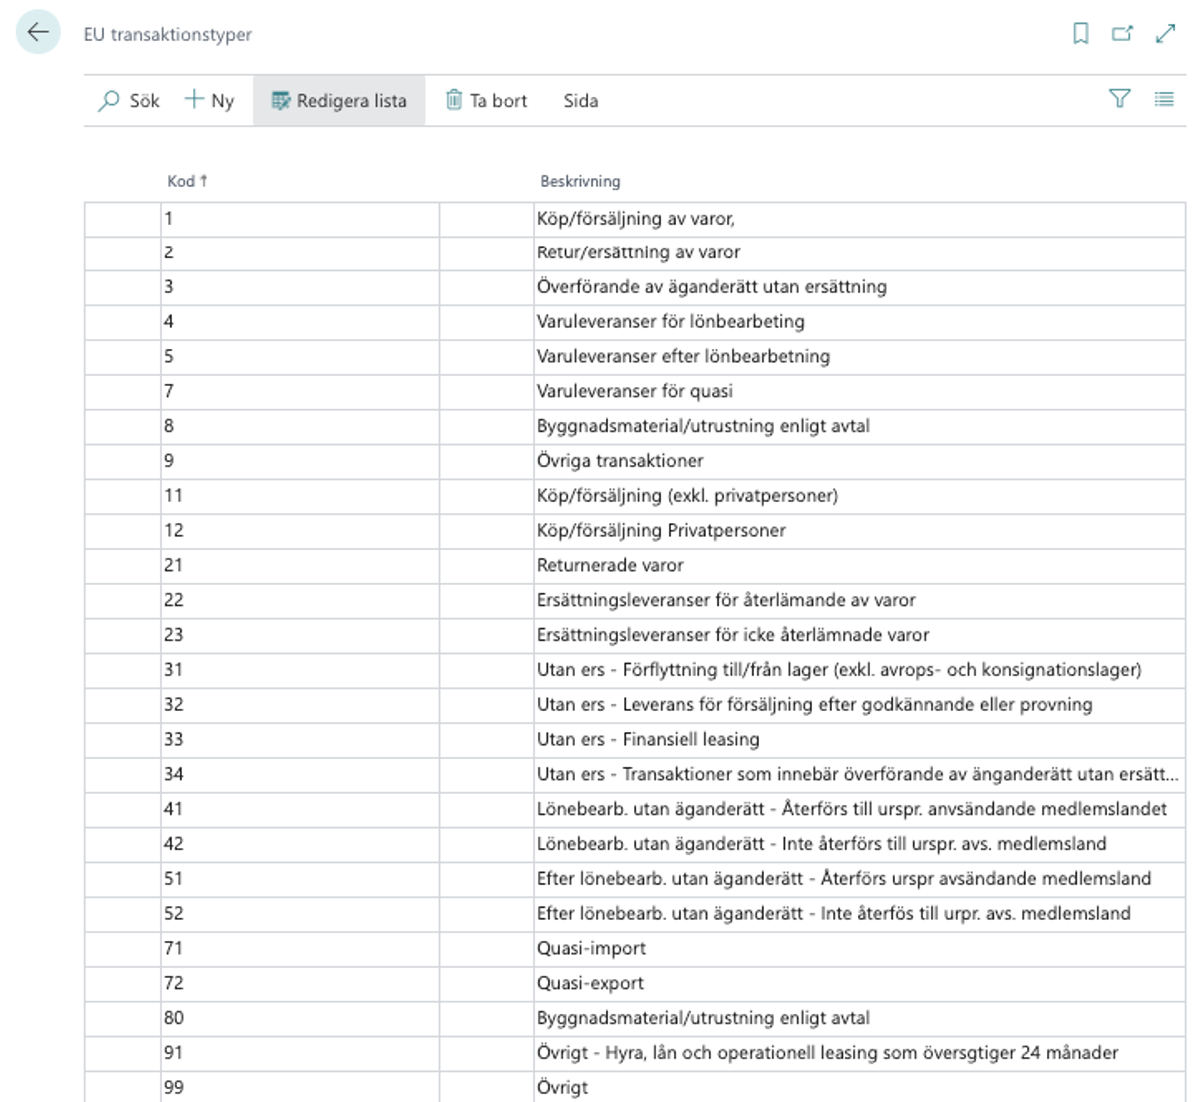Select the row with code 33

299,740
